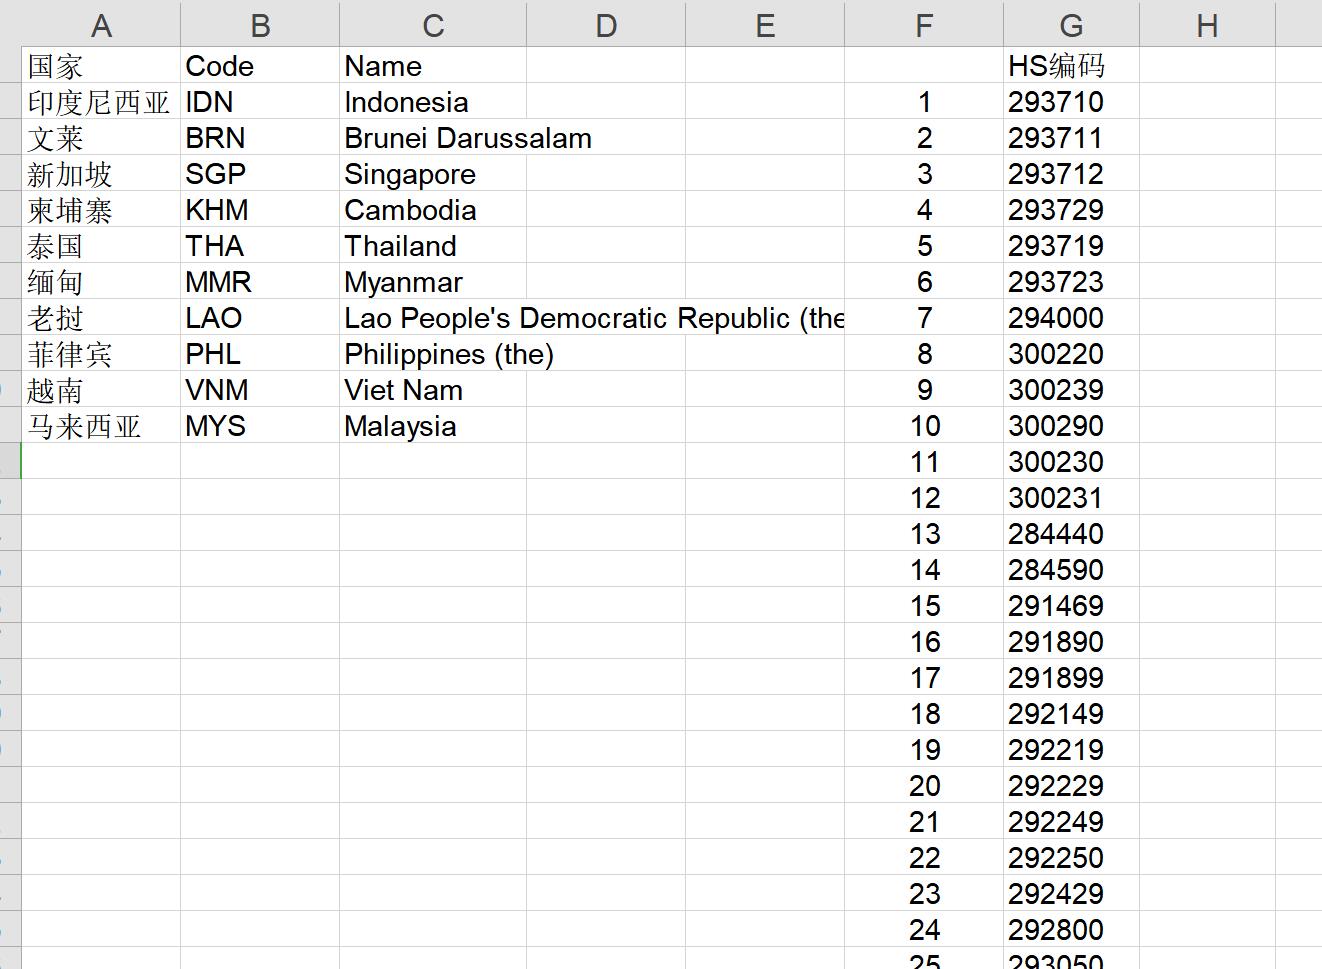Select the Lao People's Democratic Republic cell
The image size is (1322, 969).
433,317
